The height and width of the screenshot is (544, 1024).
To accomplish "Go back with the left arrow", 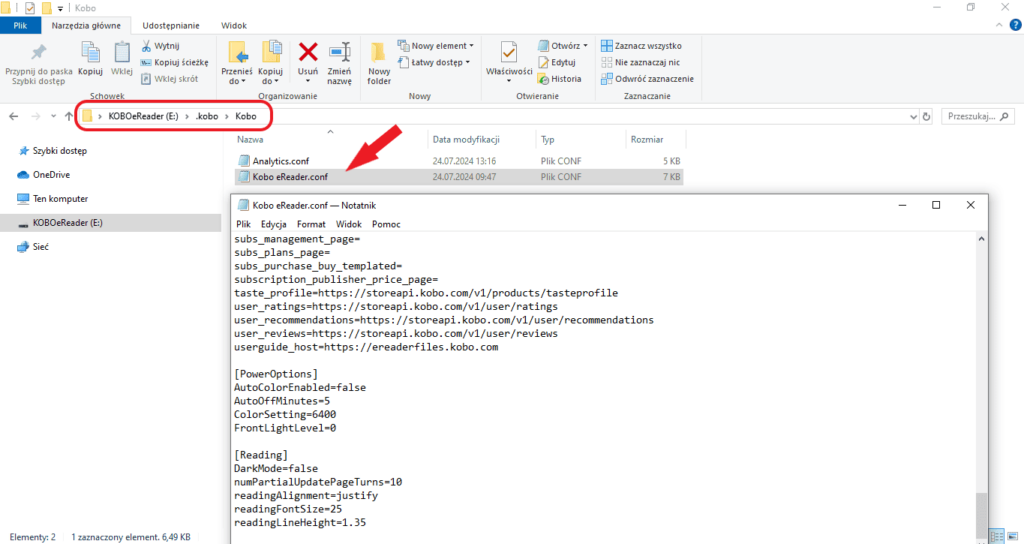I will [14, 116].
